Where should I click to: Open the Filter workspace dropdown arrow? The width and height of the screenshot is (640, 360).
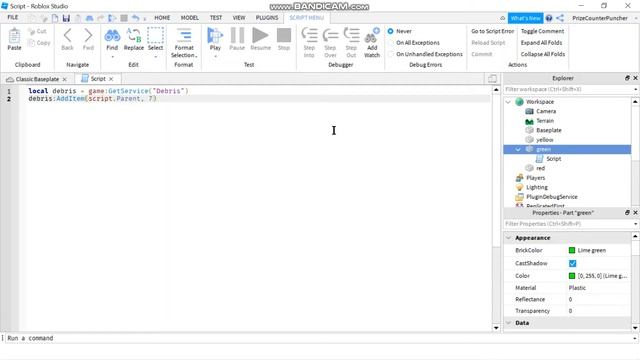pos(635,89)
